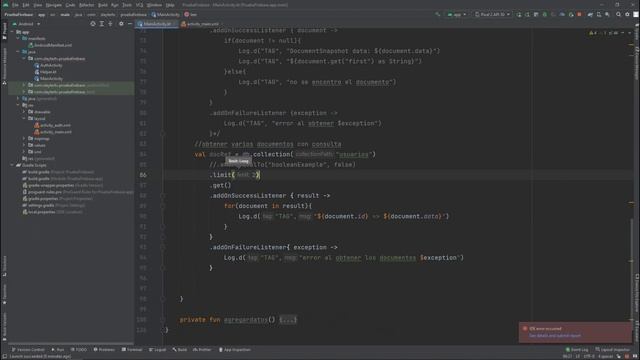Image resolution: width=640 pixels, height=360 pixels.
Task: Open the Build menu
Action: [x=103, y=5]
